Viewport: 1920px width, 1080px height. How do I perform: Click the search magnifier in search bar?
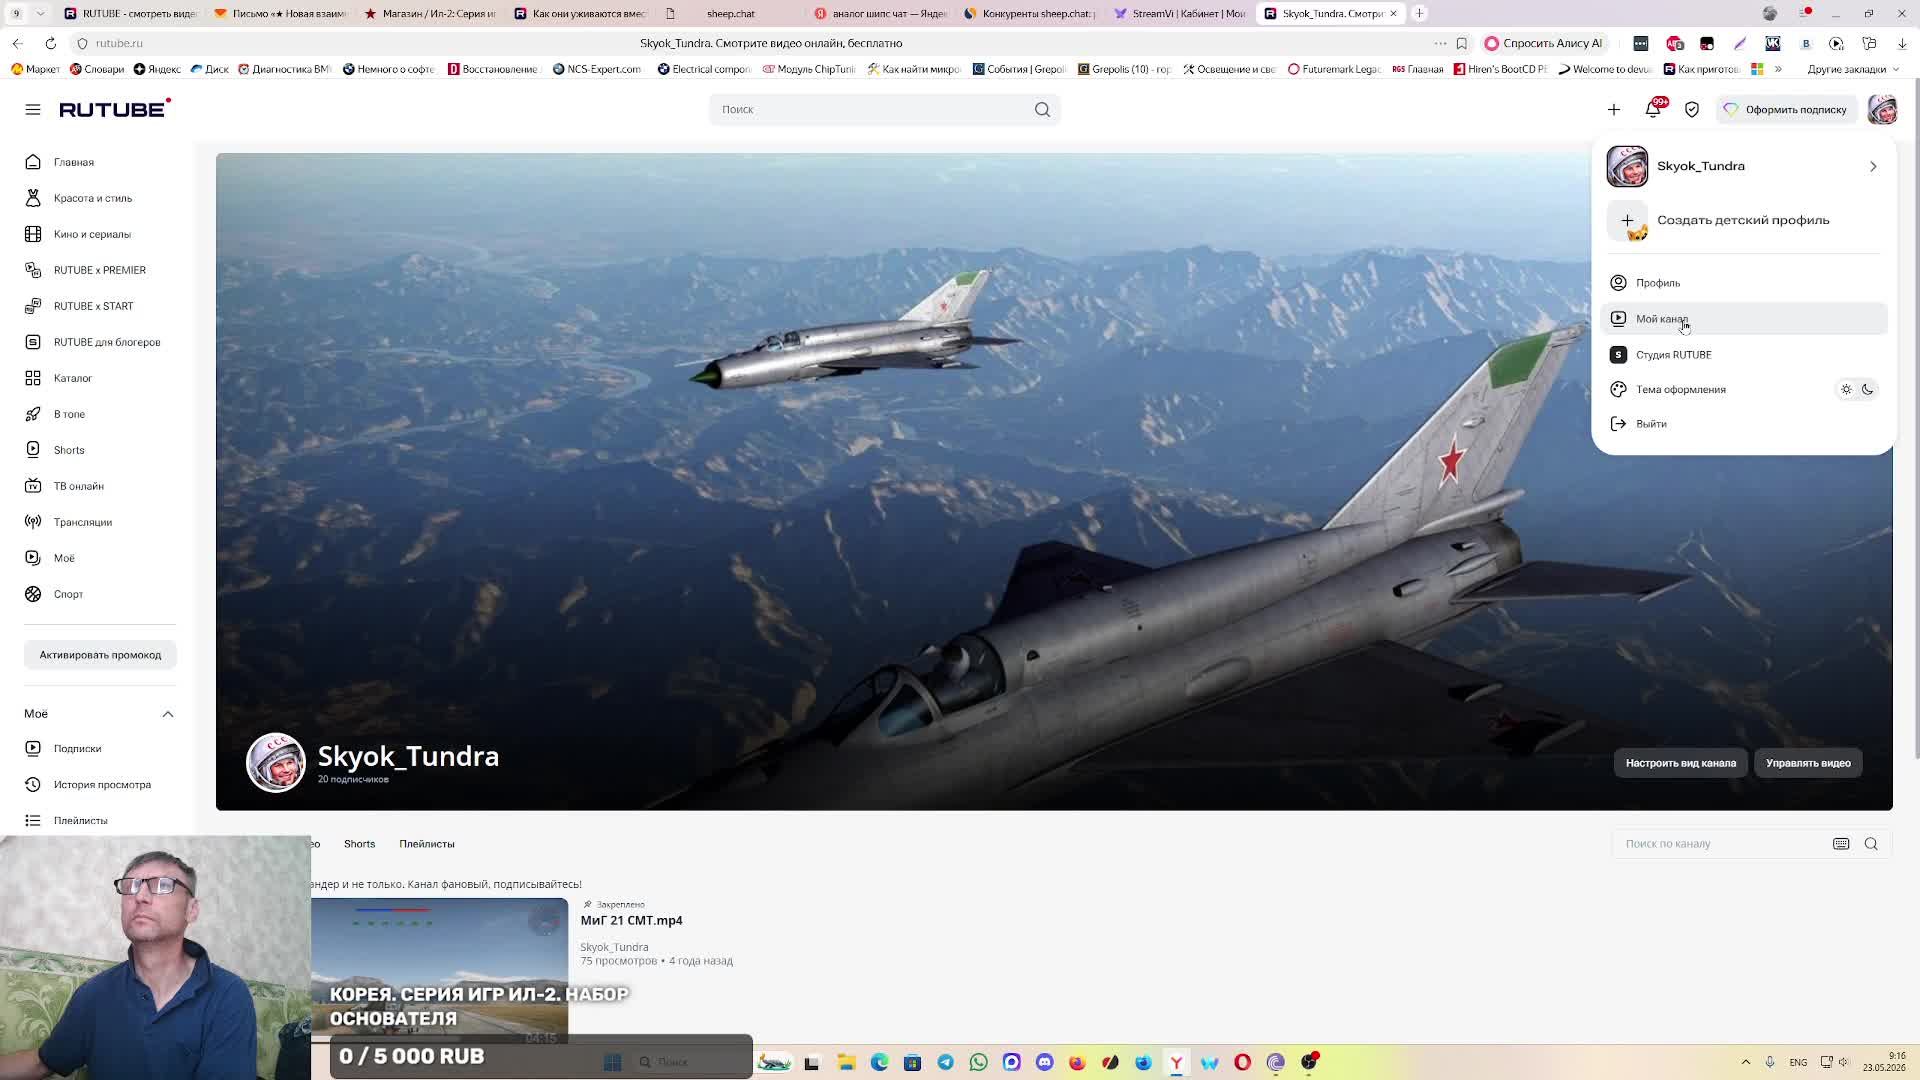[x=1042, y=110]
